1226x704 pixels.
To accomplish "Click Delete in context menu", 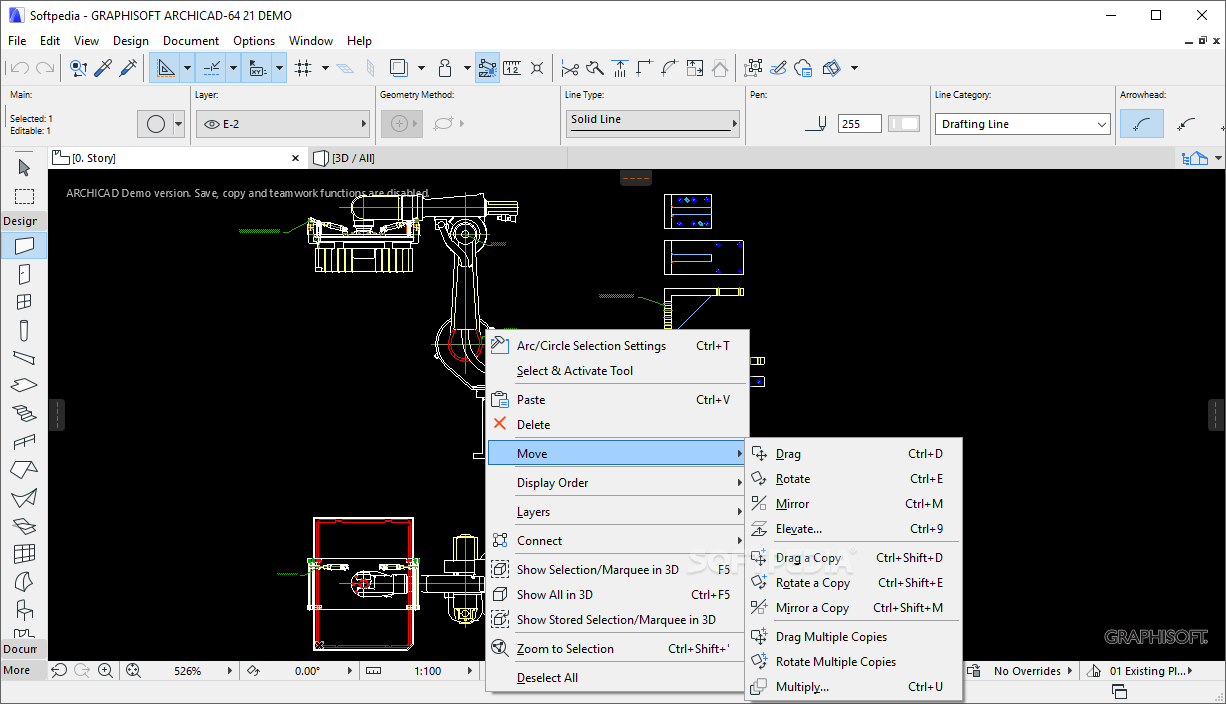I will tap(617, 425).
